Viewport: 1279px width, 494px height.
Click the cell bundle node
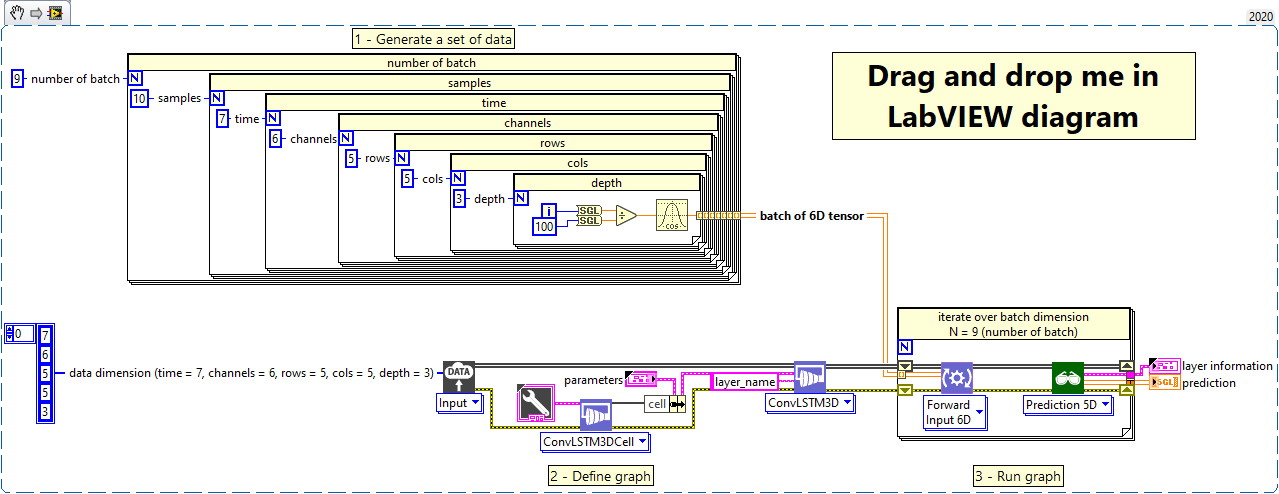[x=666, y=404]
